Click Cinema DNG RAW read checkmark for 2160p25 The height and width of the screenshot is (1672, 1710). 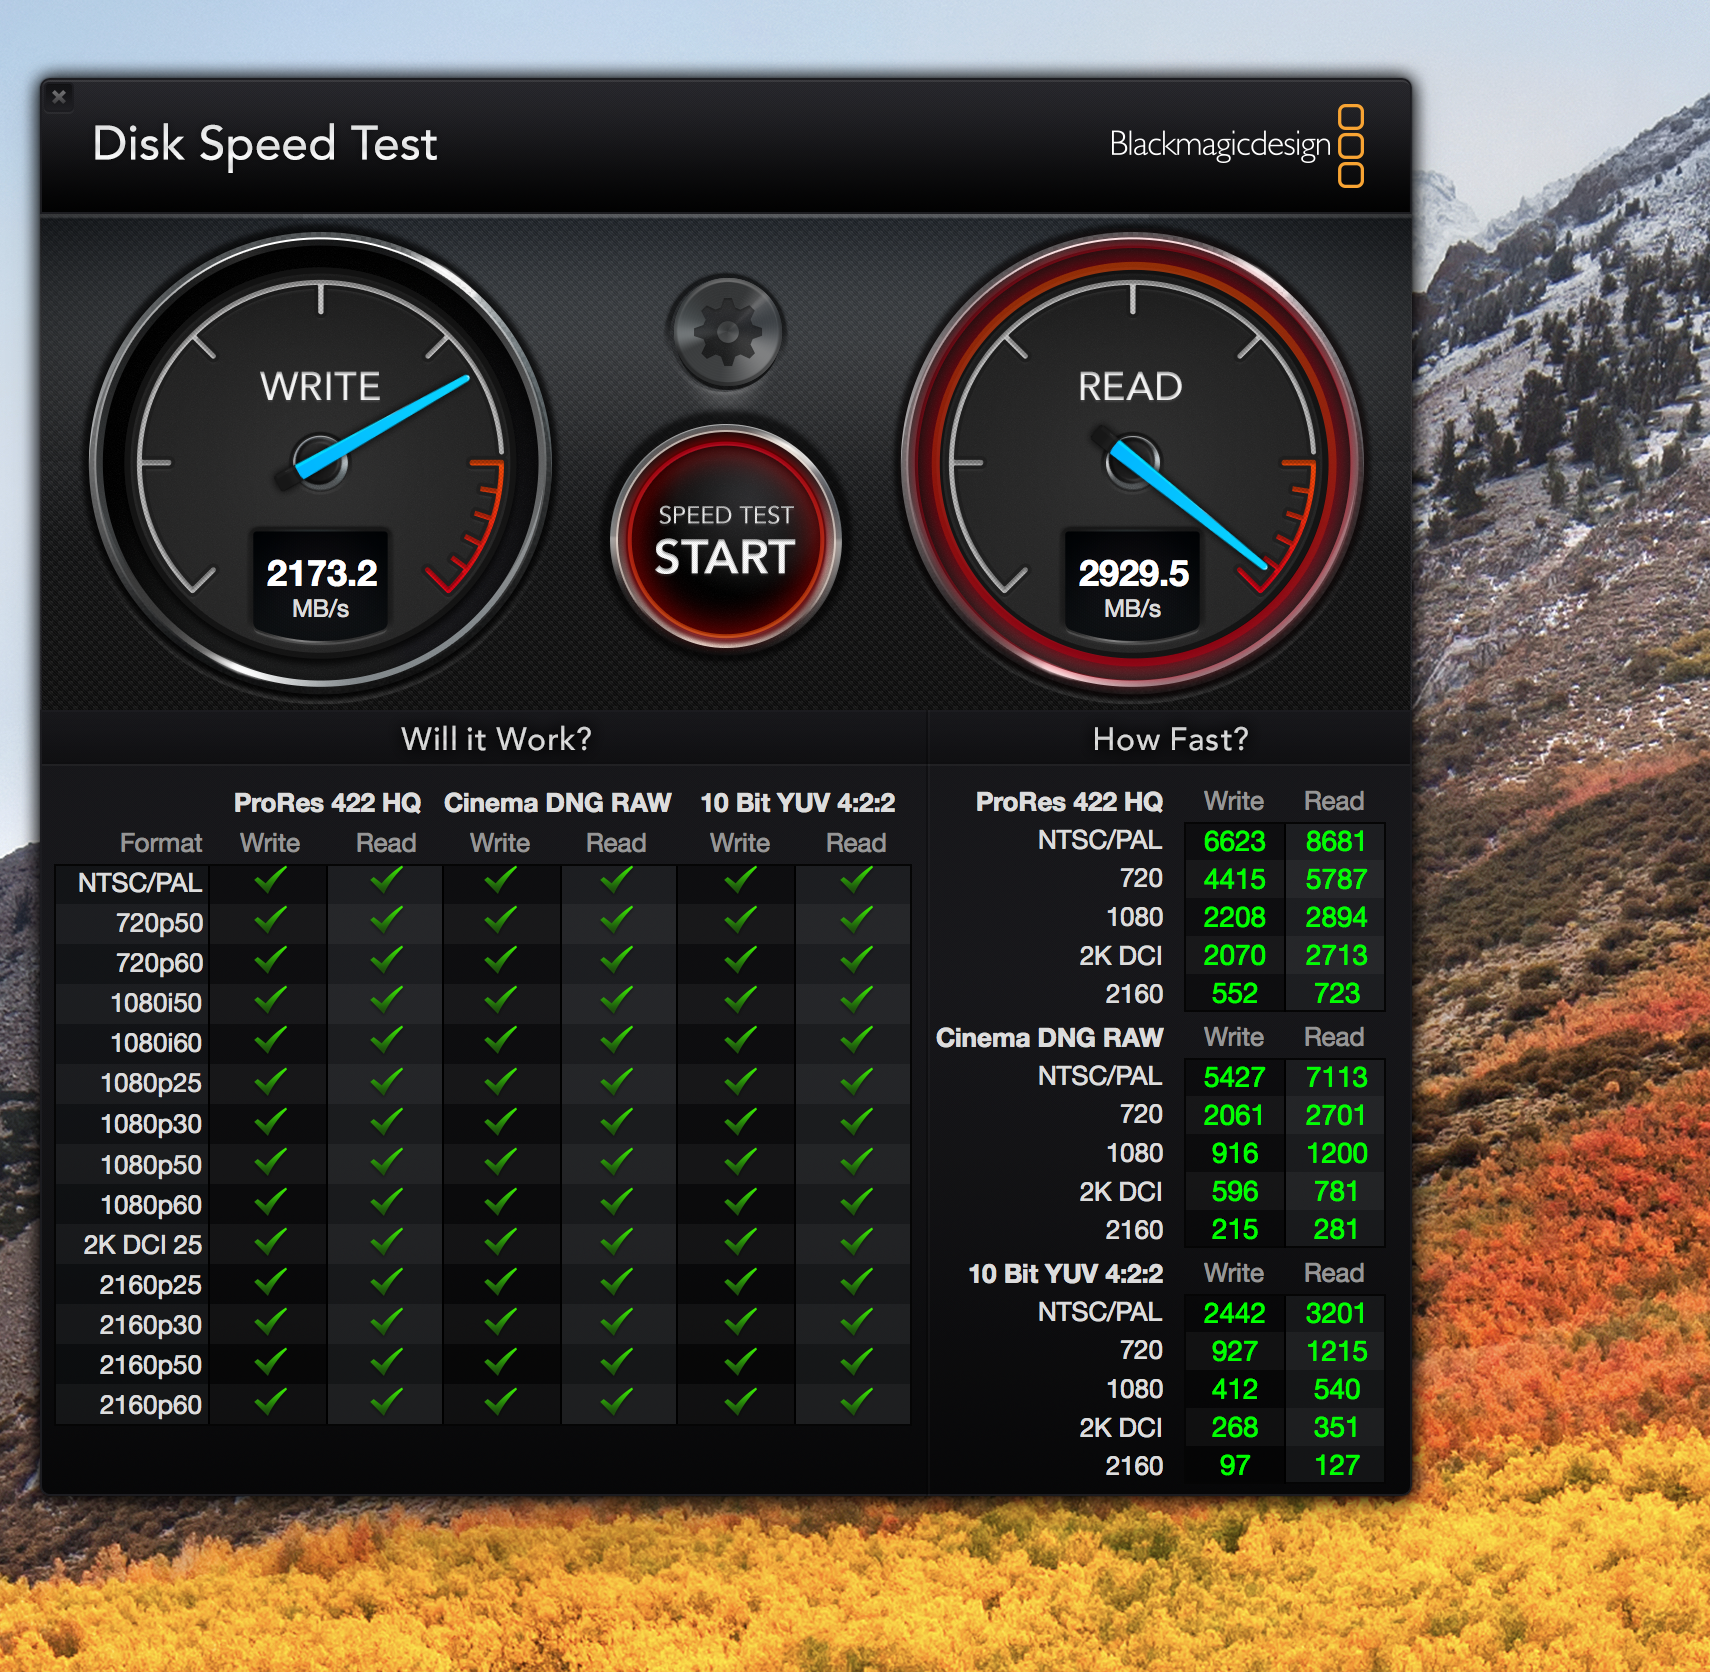tap(616, 1282)
